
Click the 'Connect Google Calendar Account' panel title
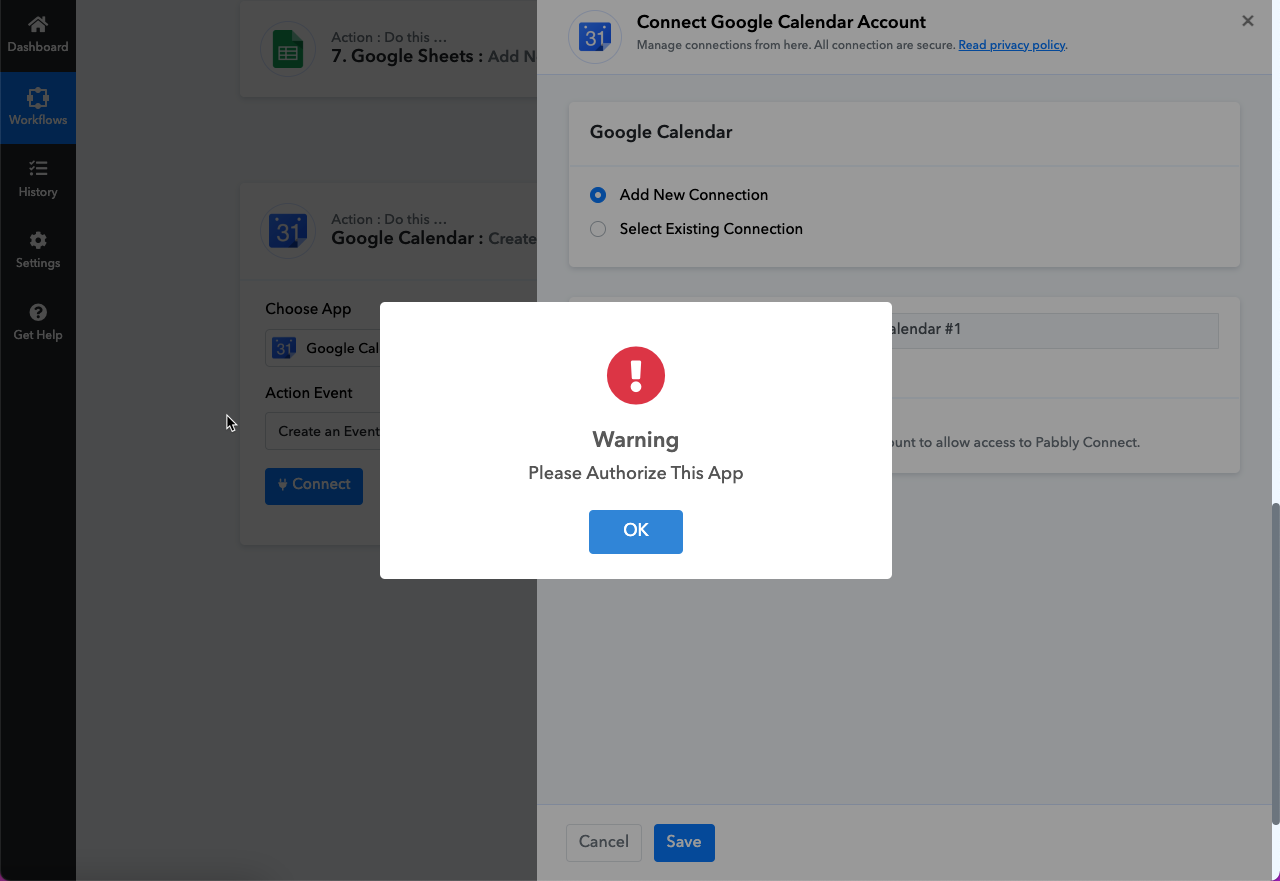[x=782, y=22]
